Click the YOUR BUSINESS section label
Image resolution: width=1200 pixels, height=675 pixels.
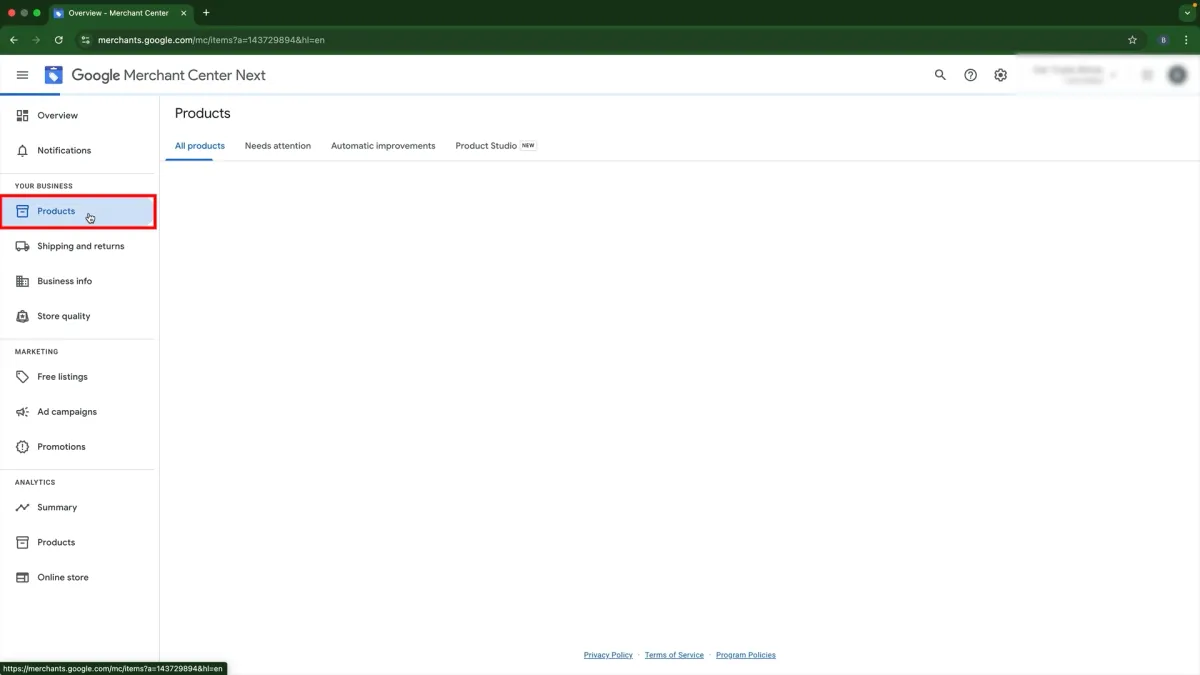[x=44, y=186]
